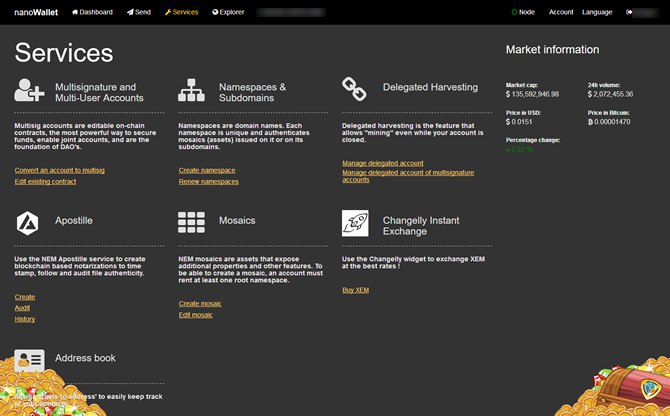670x416 pixels.
Task: Open the Account menu
Action: coord(561,12)
